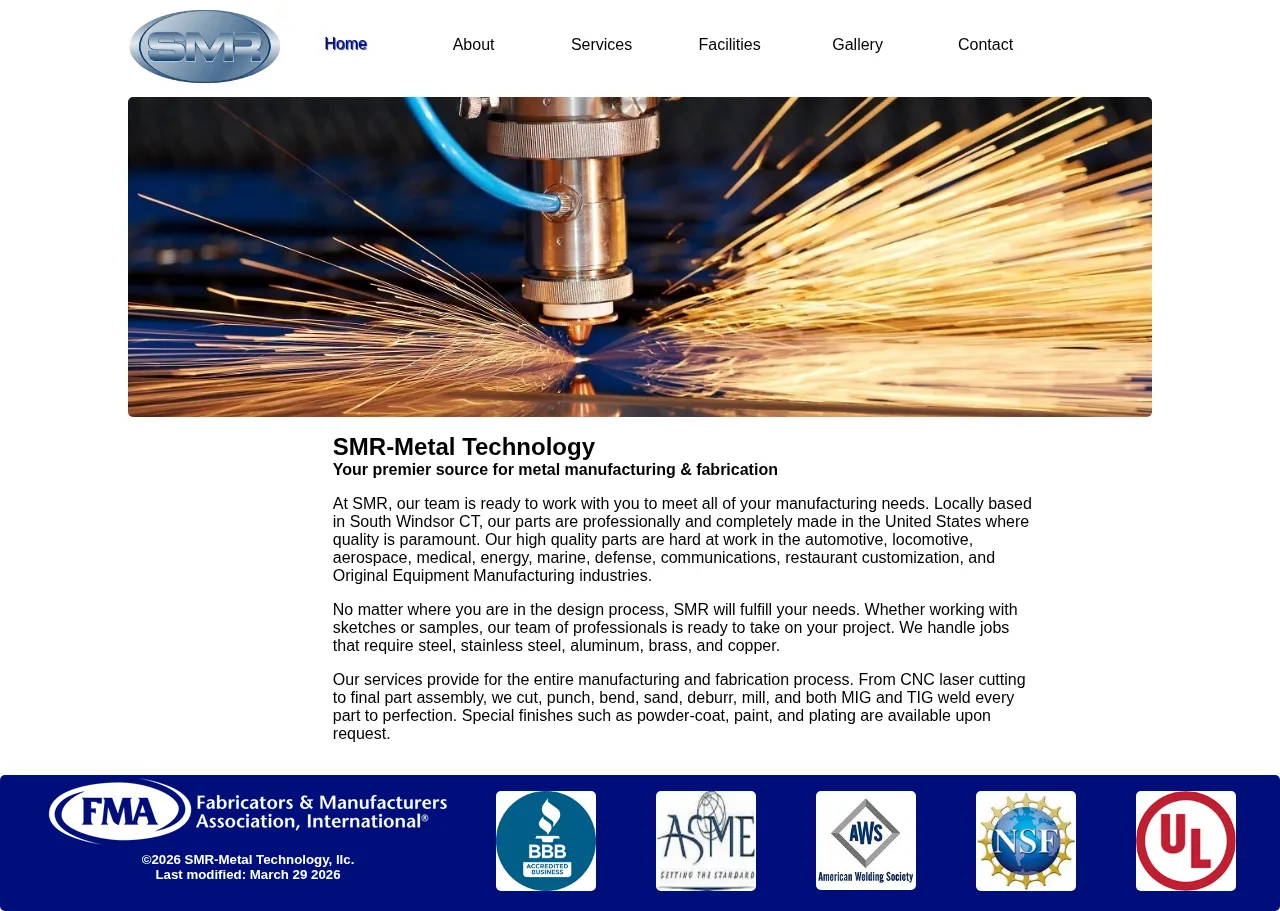This screenshot has height=911, width=1280.
Task: Open the American Welding Society logo
Action: (866, 841)
